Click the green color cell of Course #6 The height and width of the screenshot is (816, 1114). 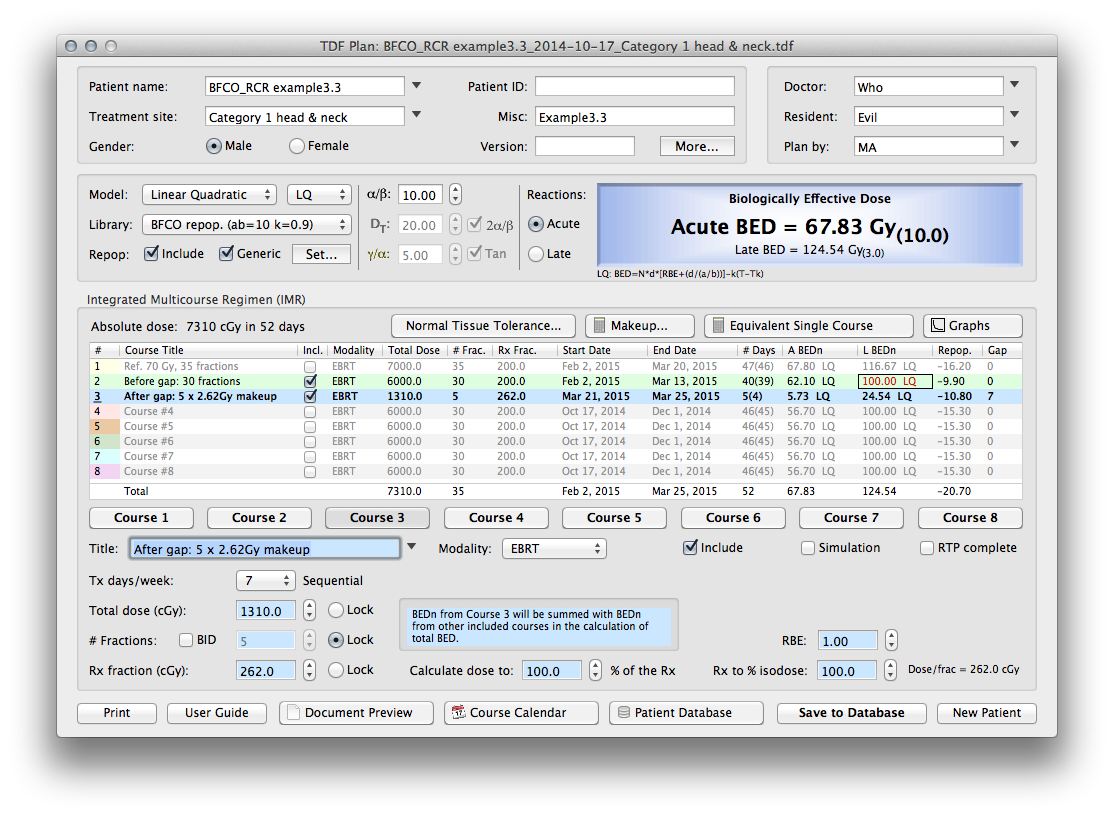105,441
